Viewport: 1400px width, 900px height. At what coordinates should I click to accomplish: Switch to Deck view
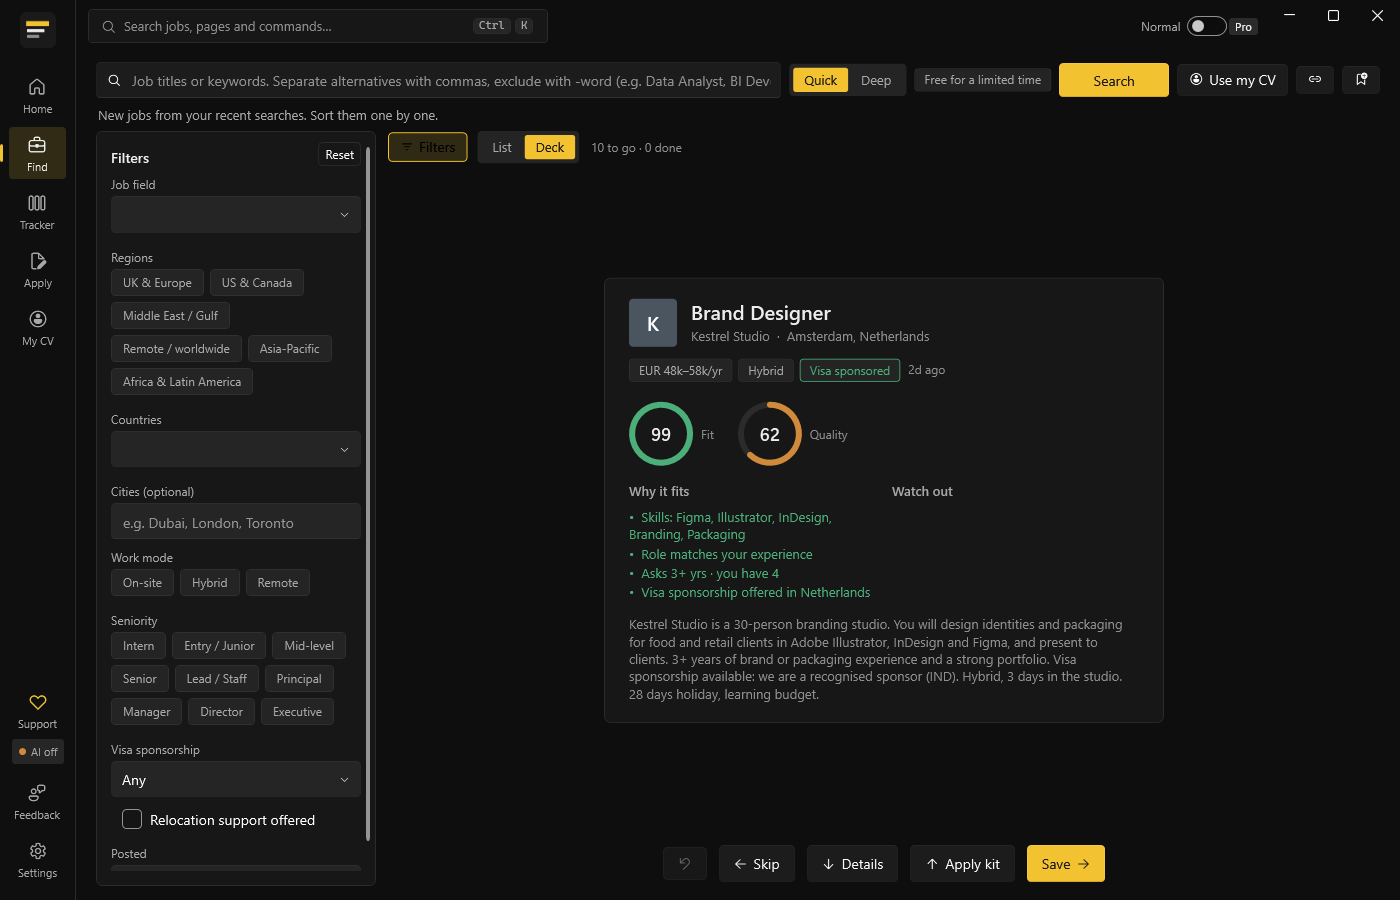[550, 147]
